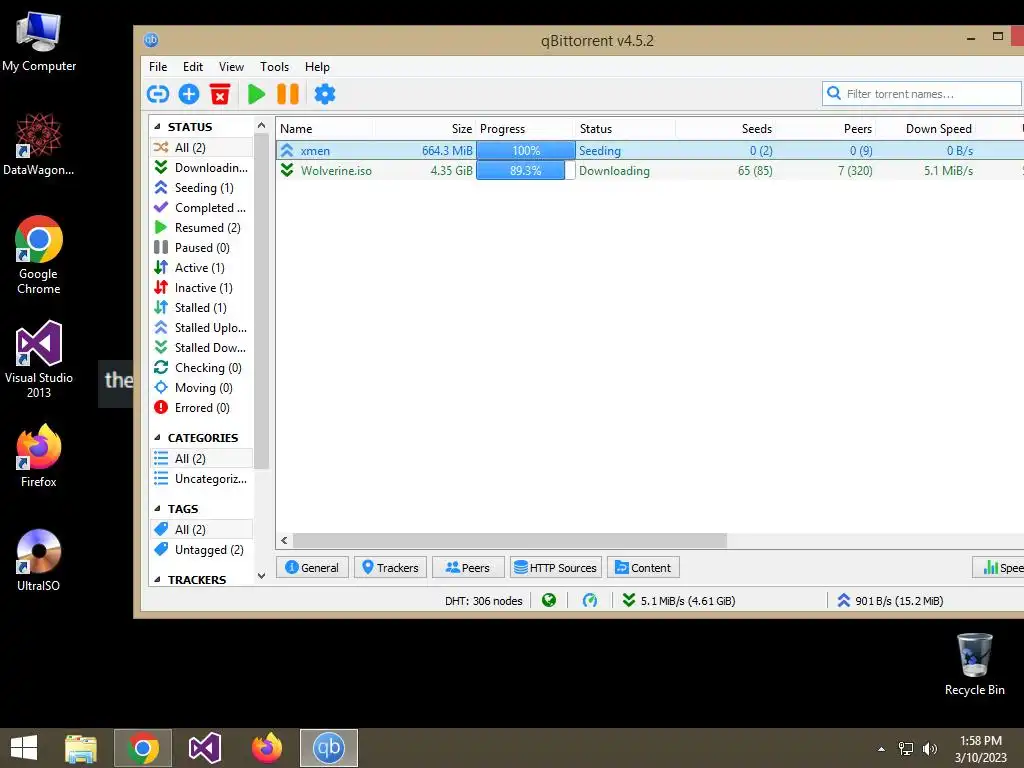Image resolution: width=1024 pixels, height=768 pixels.
Task: Filter by Active (1) status
Action: pos(202,268)
